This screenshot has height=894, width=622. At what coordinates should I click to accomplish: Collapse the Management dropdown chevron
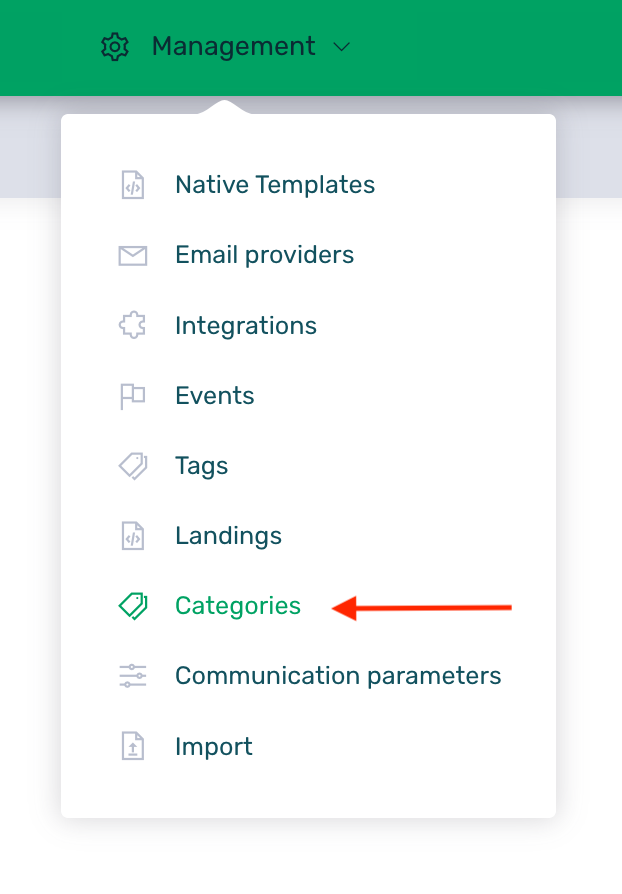click(x=341, y=47)
